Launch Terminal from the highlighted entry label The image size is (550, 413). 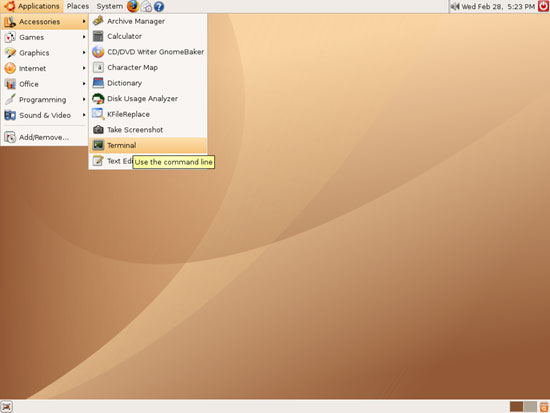point(122,145)
